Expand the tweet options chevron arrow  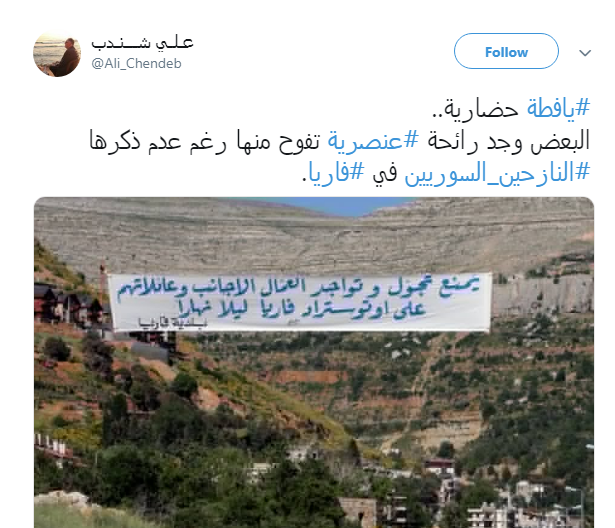click(x=585, y=53)
